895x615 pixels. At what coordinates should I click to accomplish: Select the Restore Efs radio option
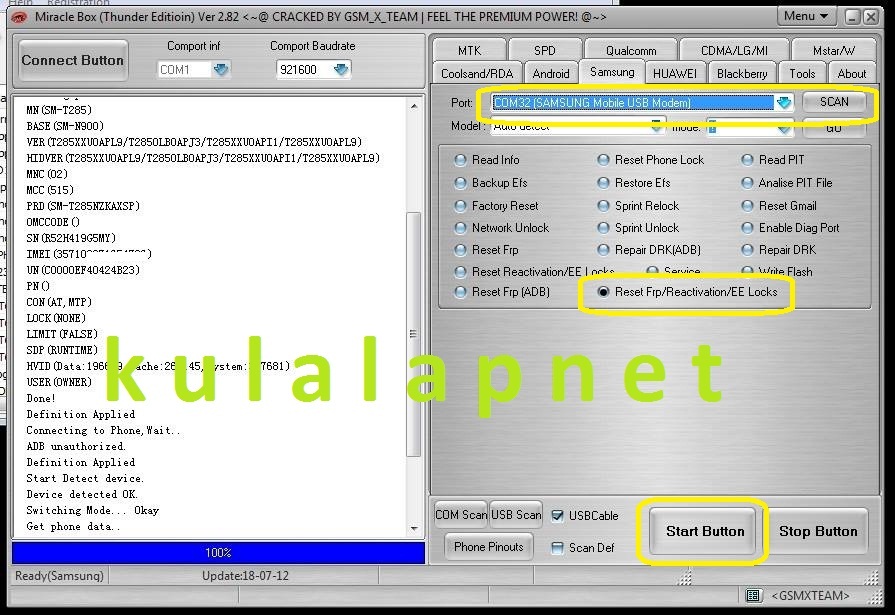click(603, 183)
